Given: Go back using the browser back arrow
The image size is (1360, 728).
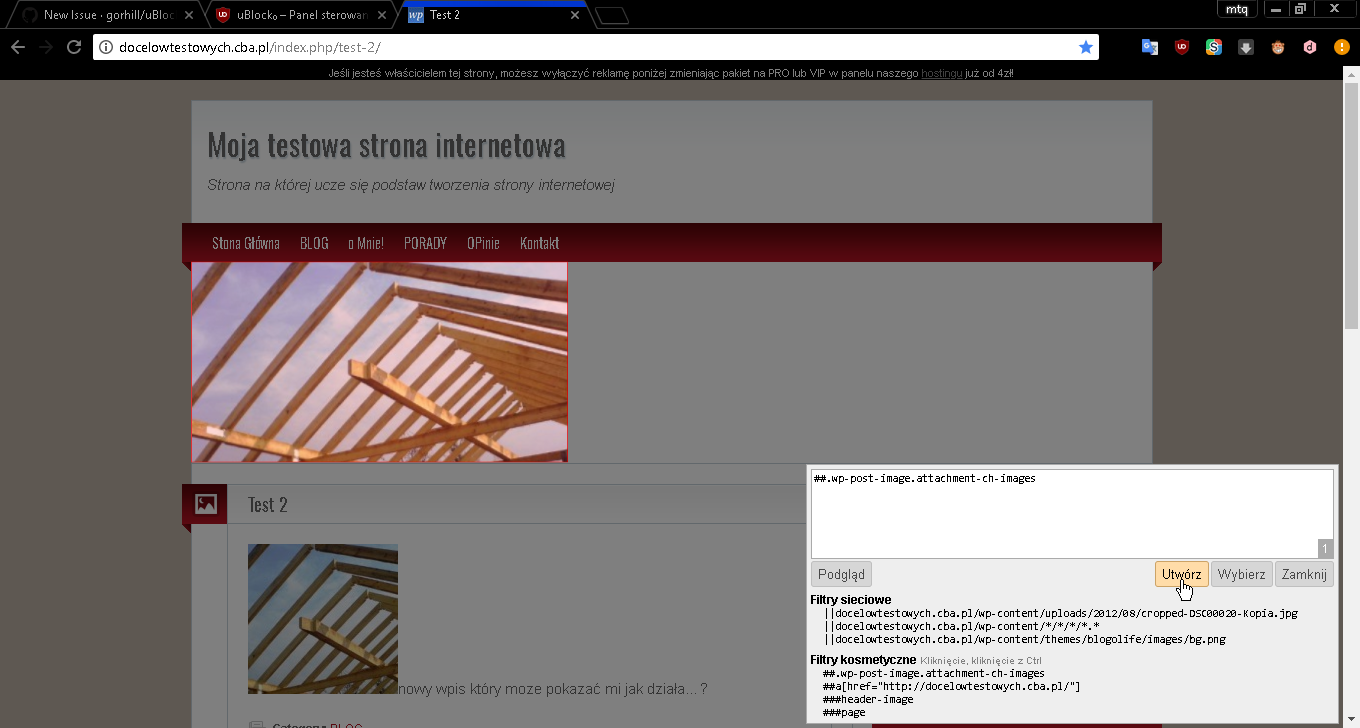Looking at the screenshot, I should point(18,47).
